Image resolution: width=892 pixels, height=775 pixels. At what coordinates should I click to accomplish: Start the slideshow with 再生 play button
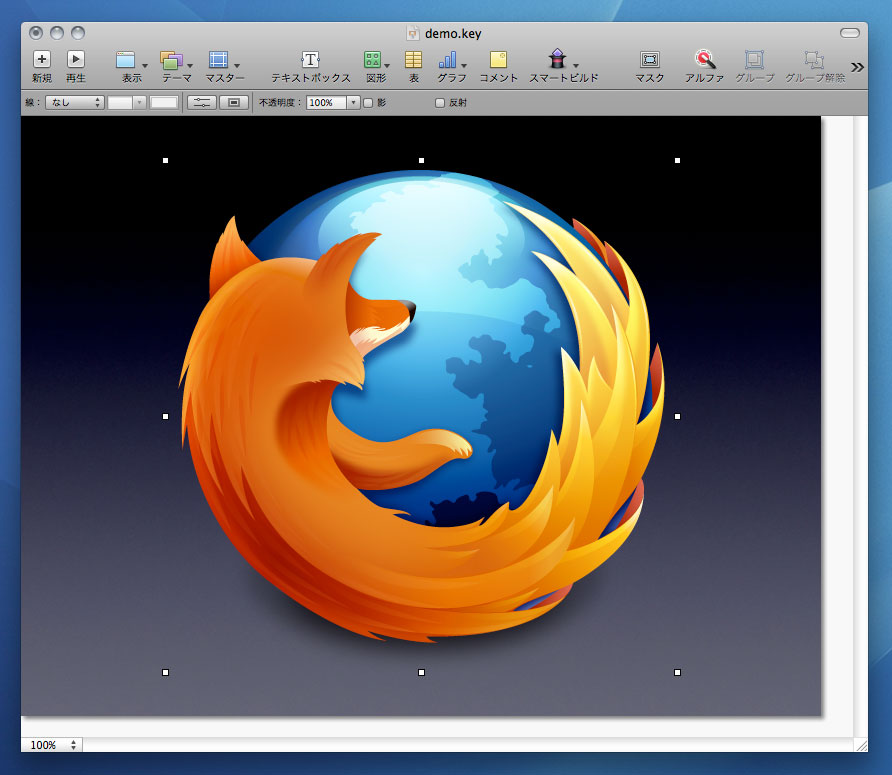point(76,60)
